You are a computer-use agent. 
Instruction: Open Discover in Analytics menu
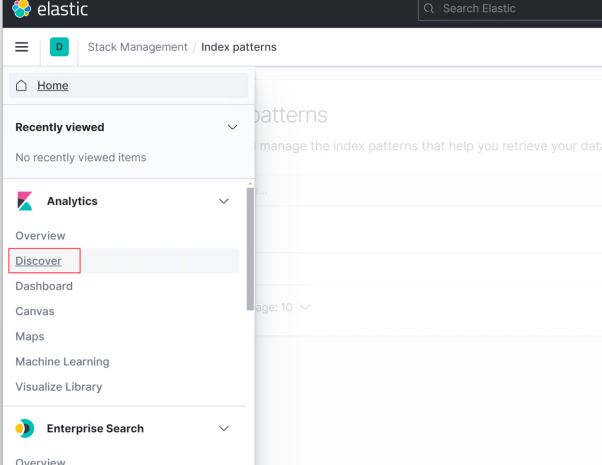[39, 261]
